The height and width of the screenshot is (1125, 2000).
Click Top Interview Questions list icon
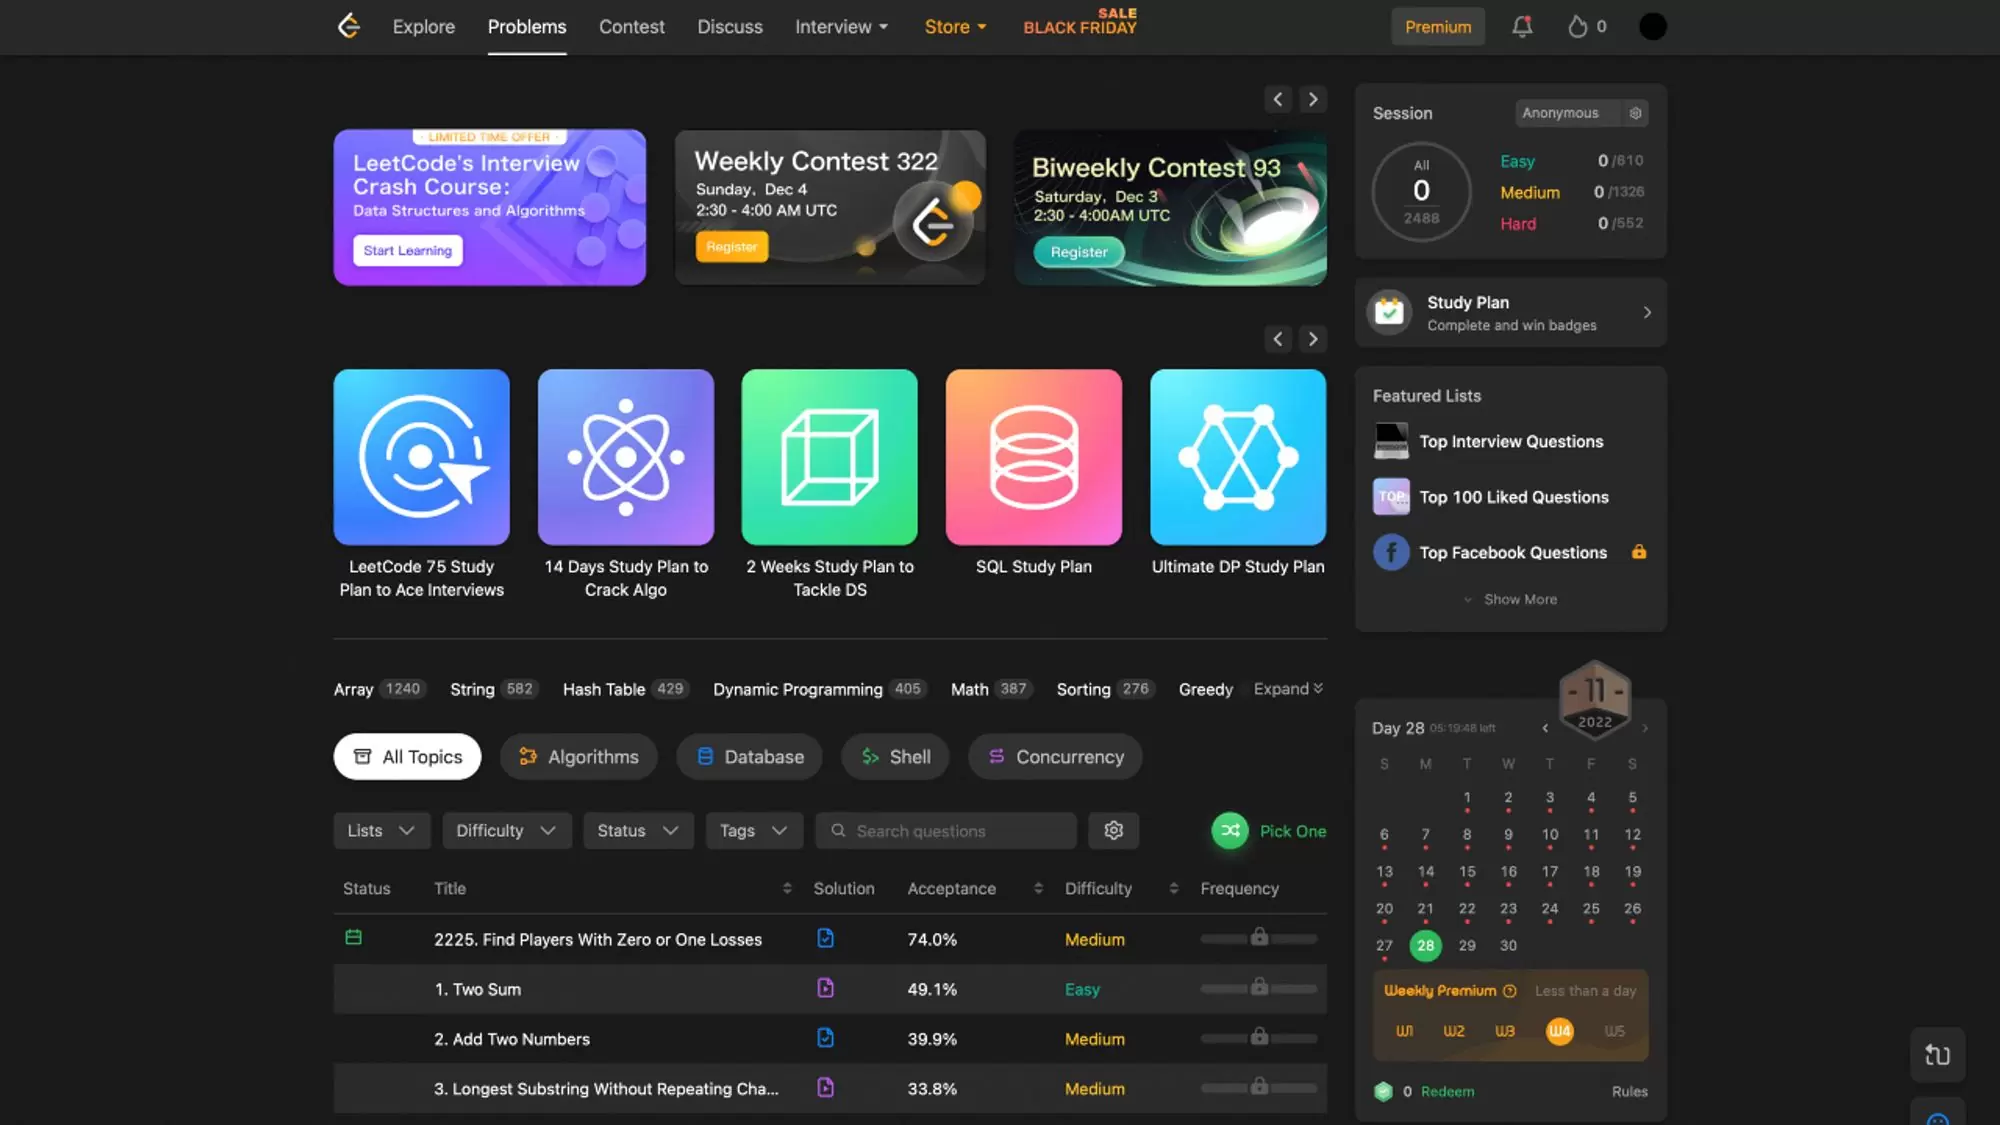point(1391,441)
